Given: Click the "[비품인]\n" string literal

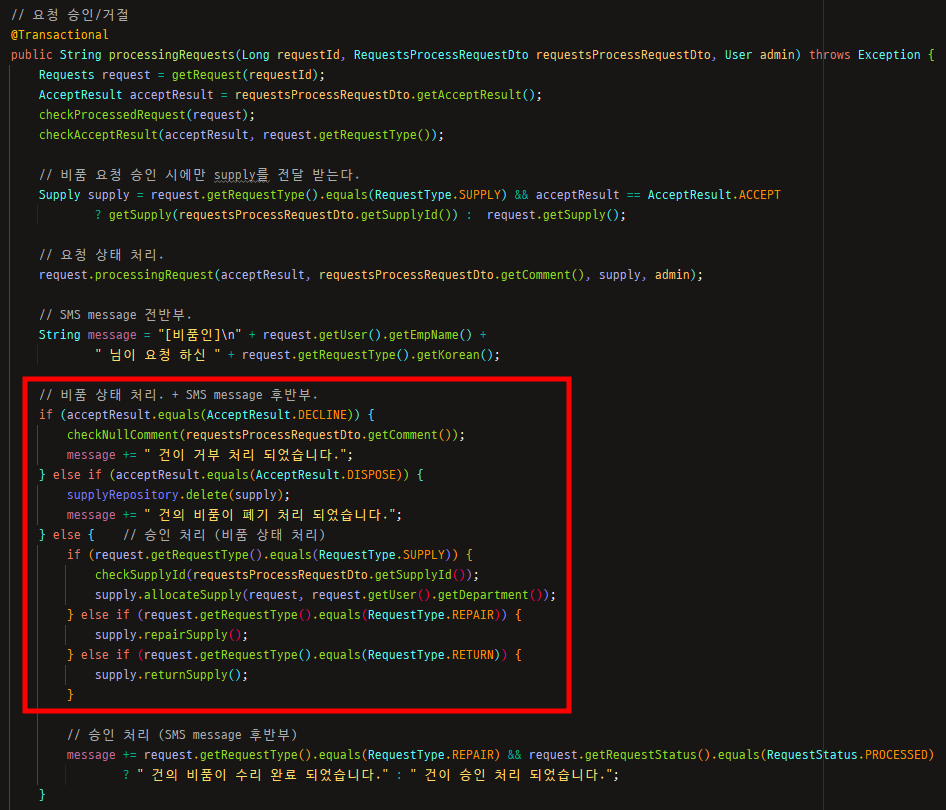Looking at the screenshot, I should tap(200, 335).
